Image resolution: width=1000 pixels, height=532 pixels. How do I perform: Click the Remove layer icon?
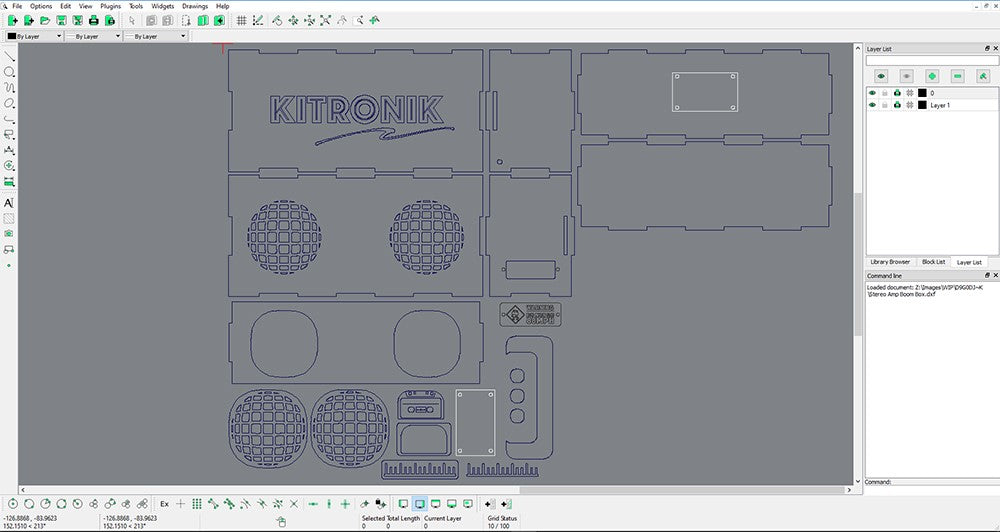[958, 76]
